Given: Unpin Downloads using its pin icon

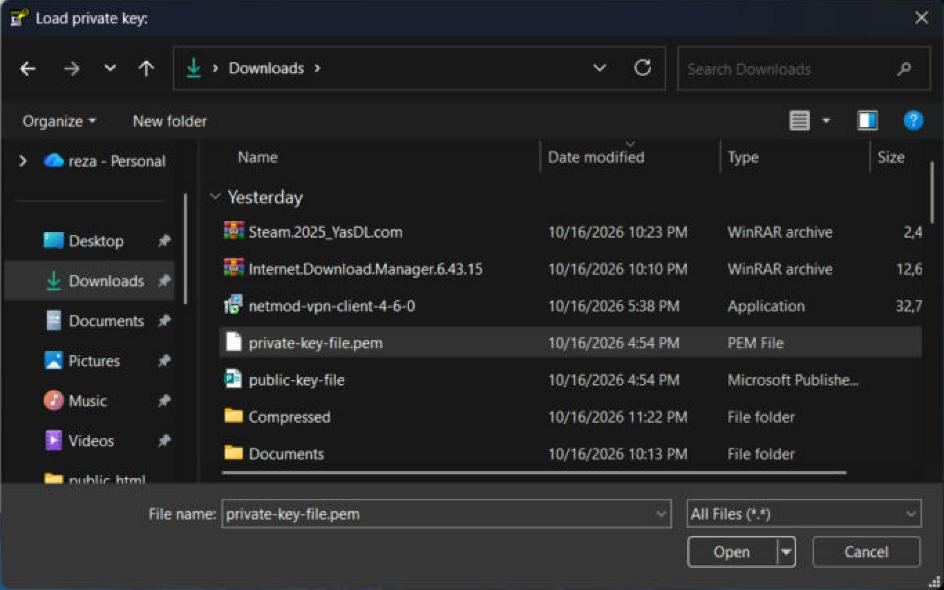Looking at the screenshot, I should point(164,281).
